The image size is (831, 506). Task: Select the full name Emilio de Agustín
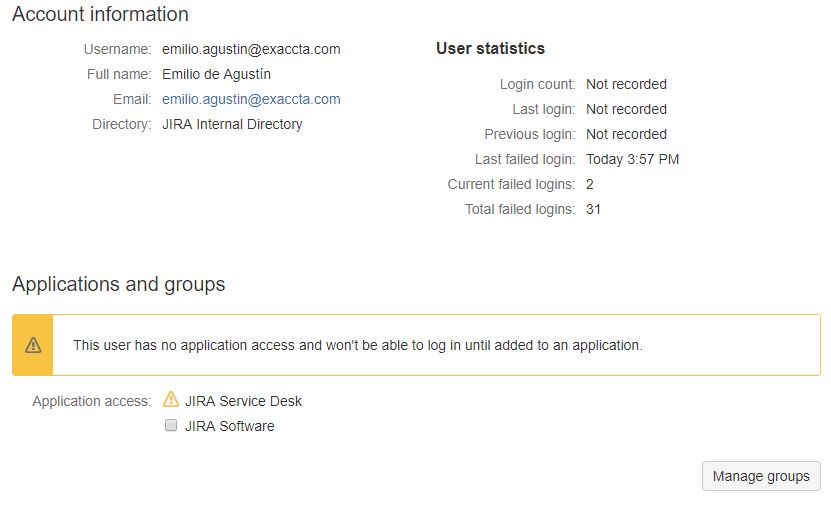click(x=216, y=74)
